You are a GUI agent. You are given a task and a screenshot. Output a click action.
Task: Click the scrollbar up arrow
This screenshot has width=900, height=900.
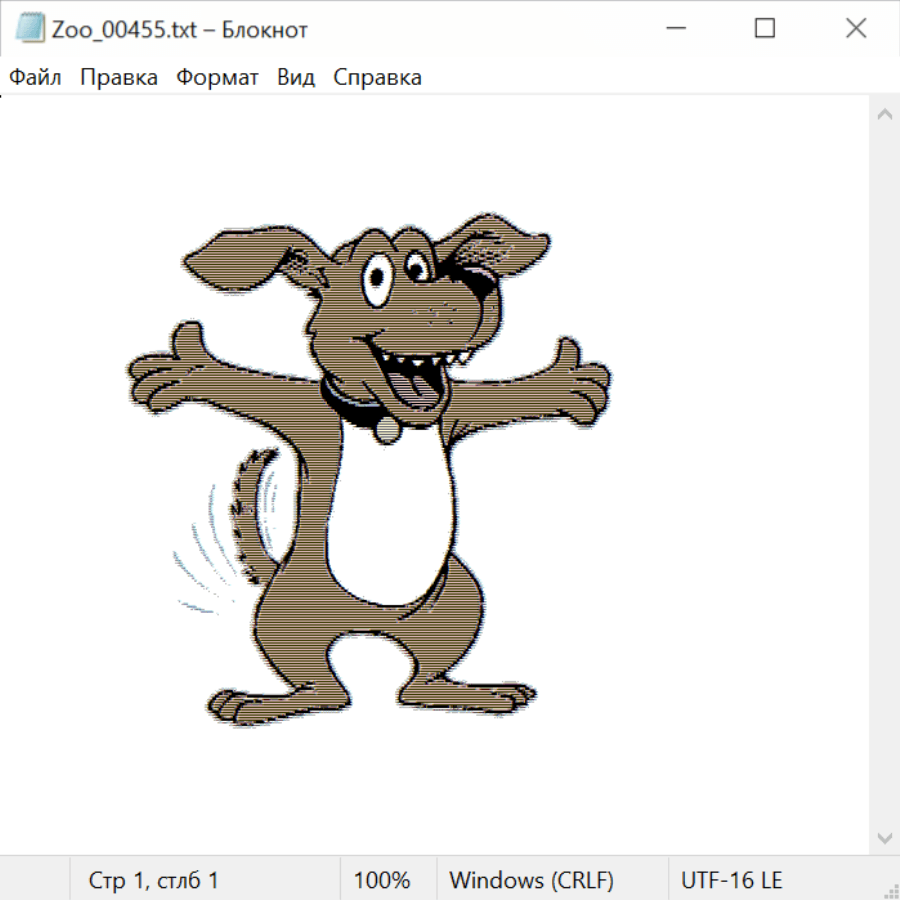884,114
